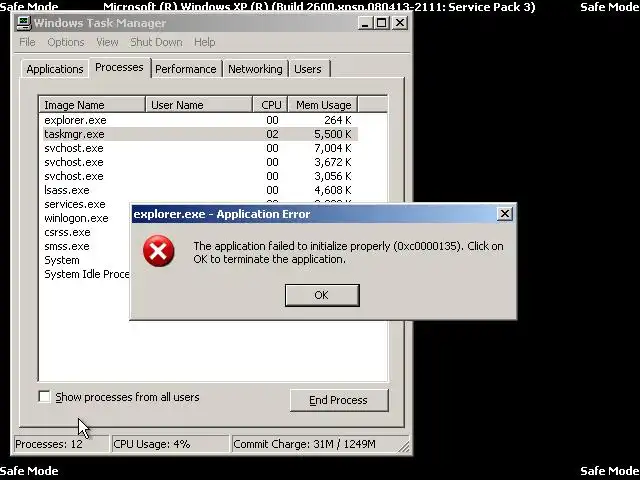The height and width of the screenshot is (480, 640).
Task: Select svchost.exe using 3,672 K
Action: [200, 162]
